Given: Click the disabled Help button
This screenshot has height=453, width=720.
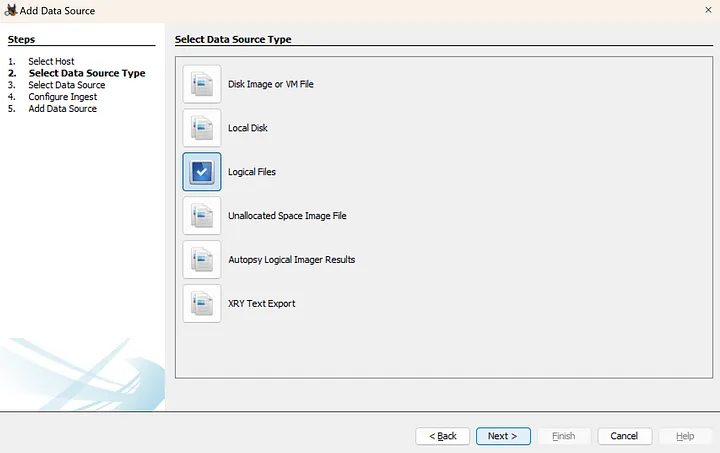Looking at the screenshot, I should [x=685, y=436].
